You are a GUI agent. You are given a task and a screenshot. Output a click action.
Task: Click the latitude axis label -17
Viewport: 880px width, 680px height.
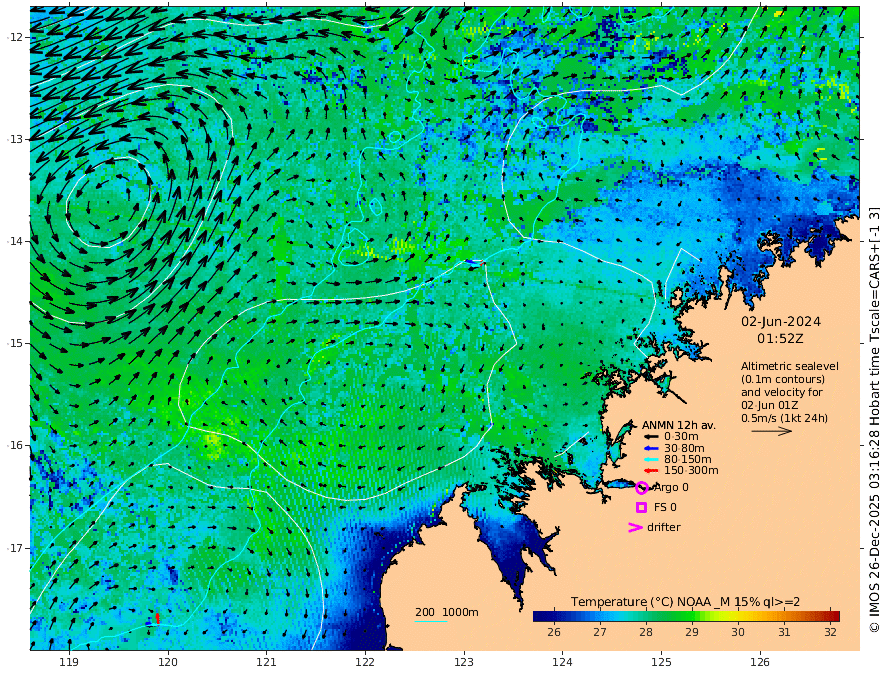15,548
